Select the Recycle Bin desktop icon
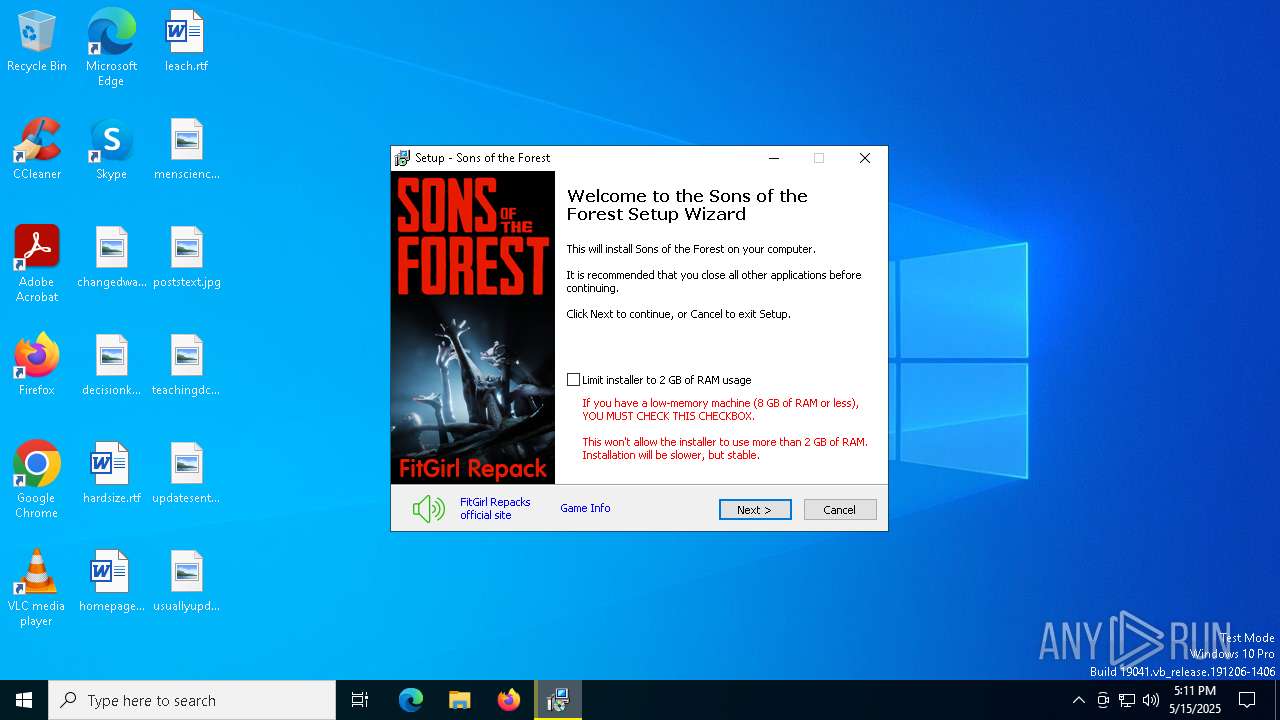Screen dimensions: 1280x720 [37, 42]
